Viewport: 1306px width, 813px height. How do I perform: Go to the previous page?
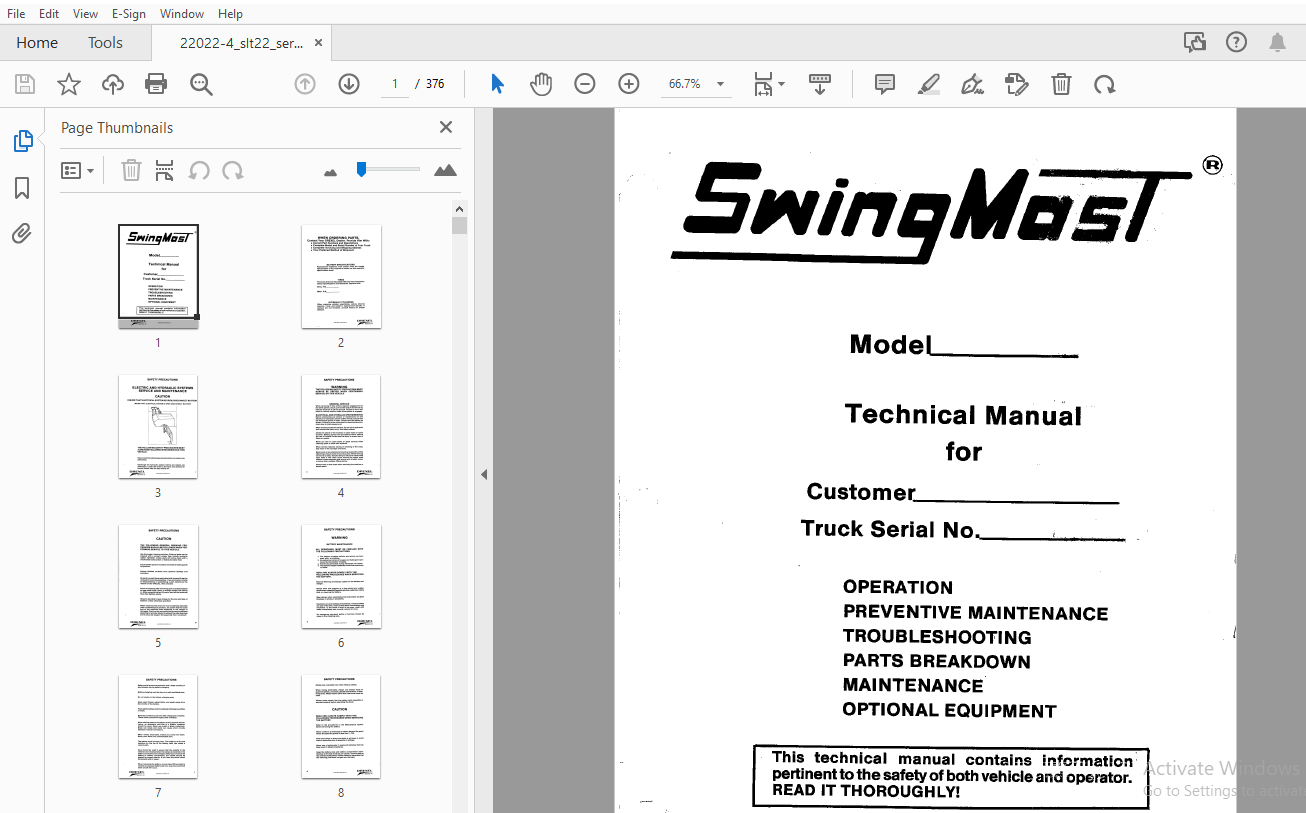(305, 84)
